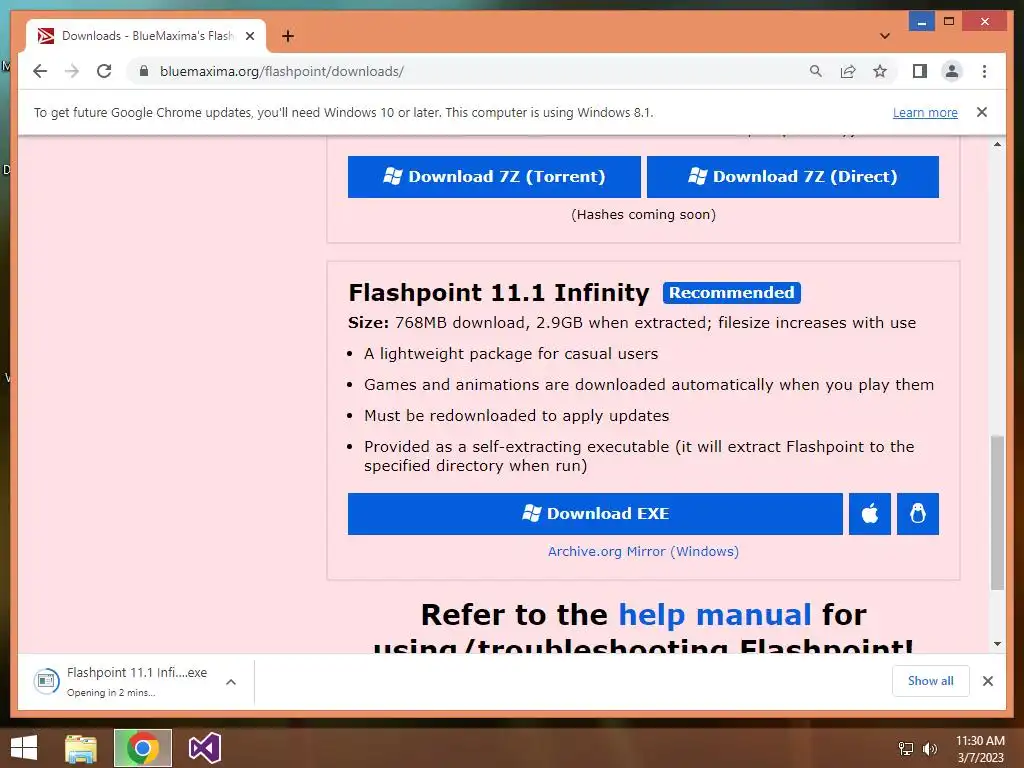Open the Chrome profile avatar menu
Screen dimensions: 1024x768
click(x=952, y=71)
